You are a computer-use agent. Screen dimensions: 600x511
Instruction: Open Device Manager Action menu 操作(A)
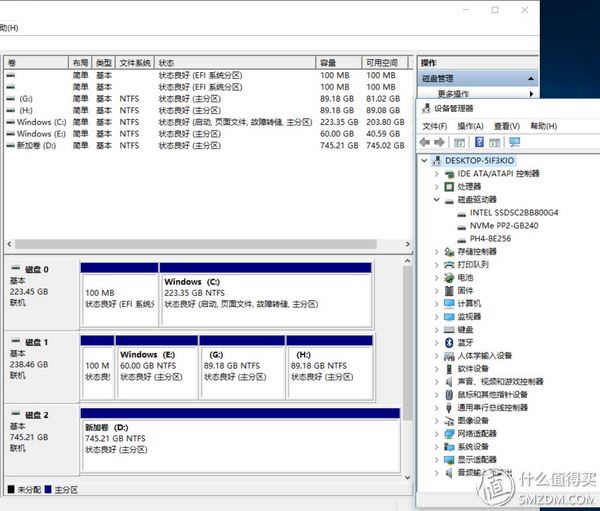470,126
